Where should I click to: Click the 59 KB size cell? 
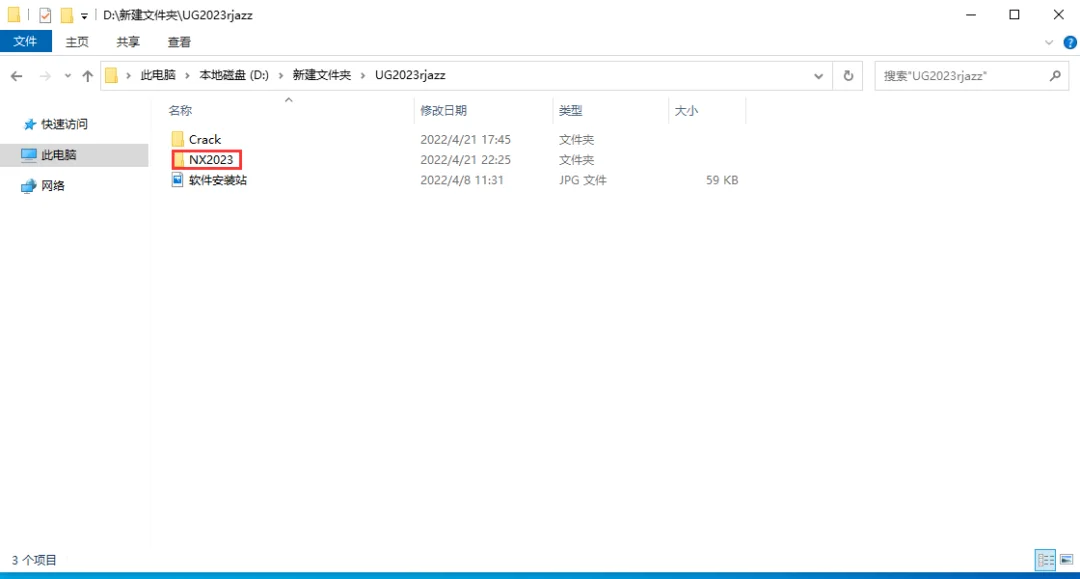(x=722, y=180)
